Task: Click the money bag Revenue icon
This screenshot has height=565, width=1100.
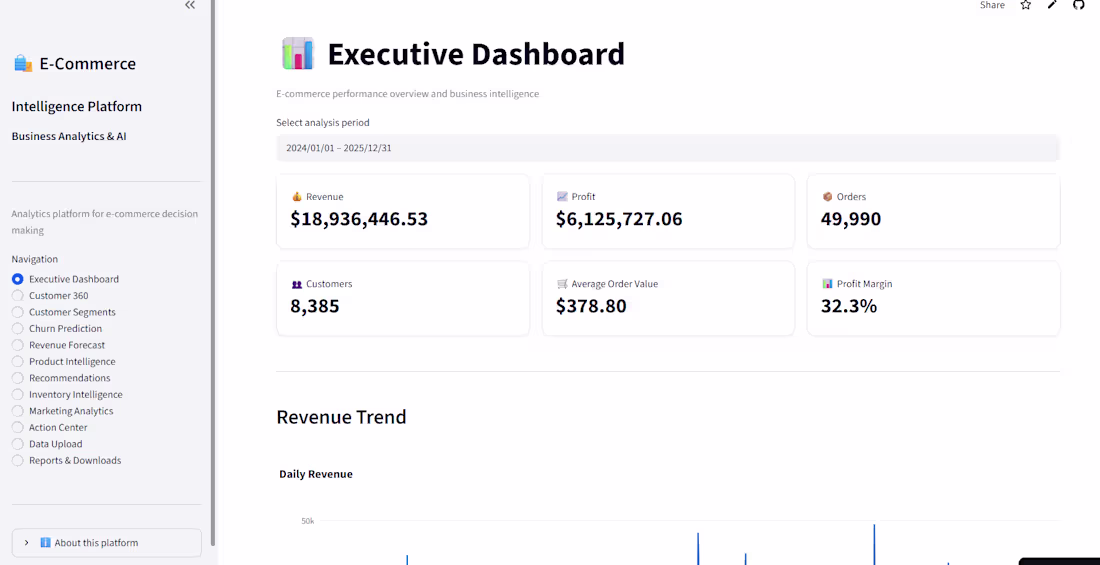Action: 297,197
